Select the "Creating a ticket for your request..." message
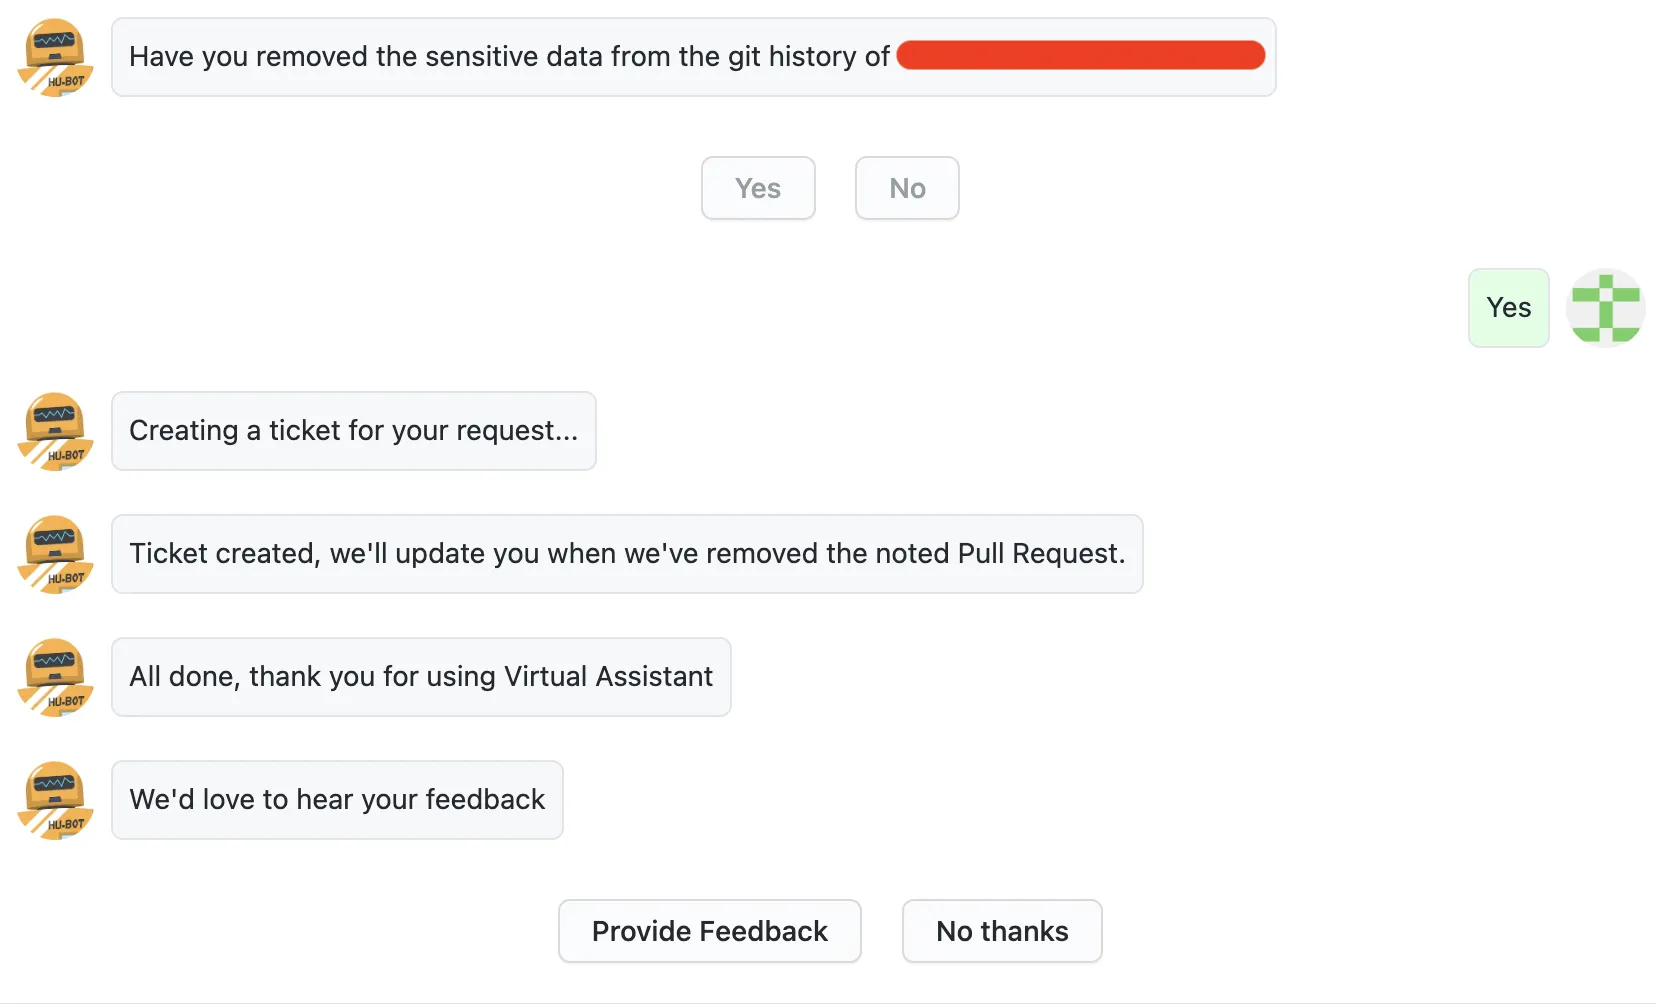1656x1004 pixels. pos(353,431)
